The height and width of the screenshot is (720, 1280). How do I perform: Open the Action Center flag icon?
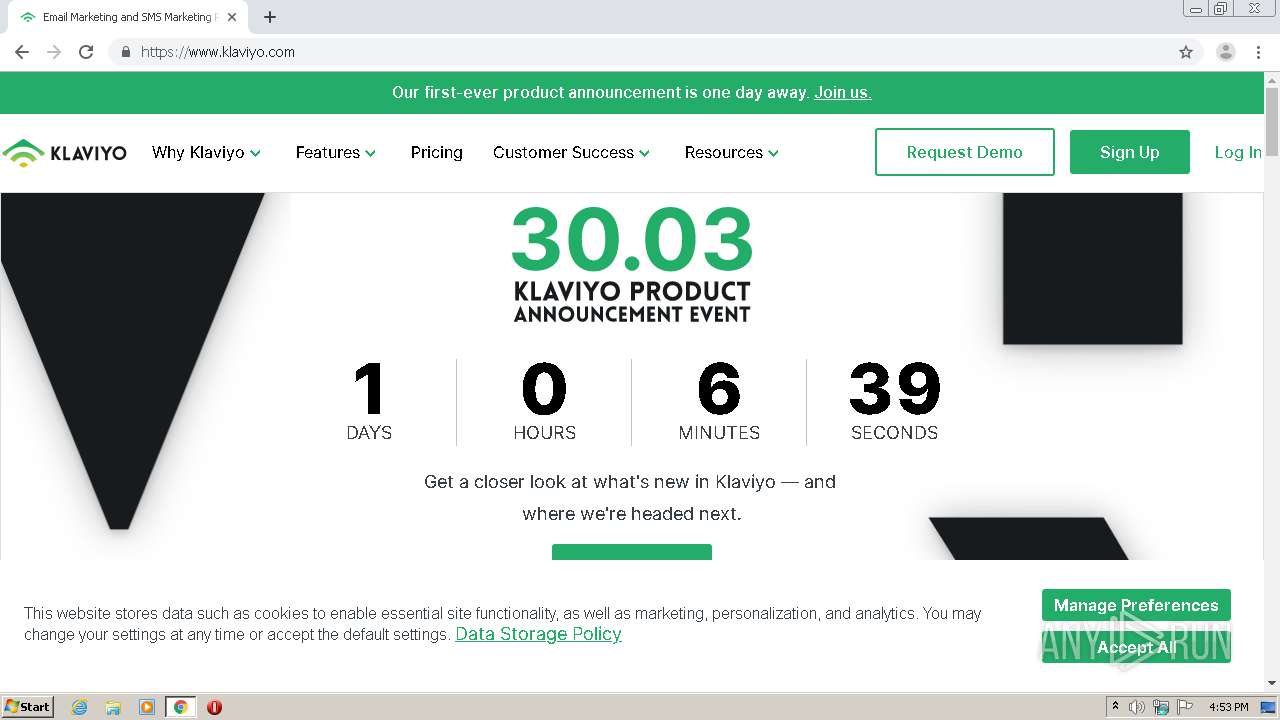(1185, 707)
